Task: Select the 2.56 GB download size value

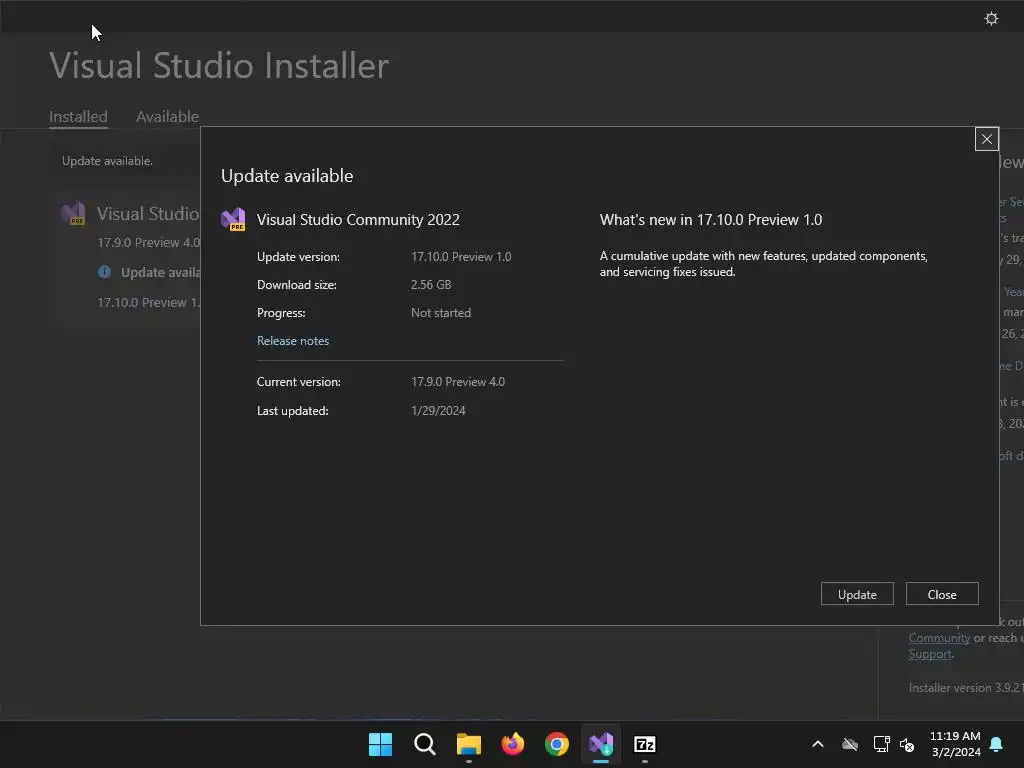Action: 431,285
